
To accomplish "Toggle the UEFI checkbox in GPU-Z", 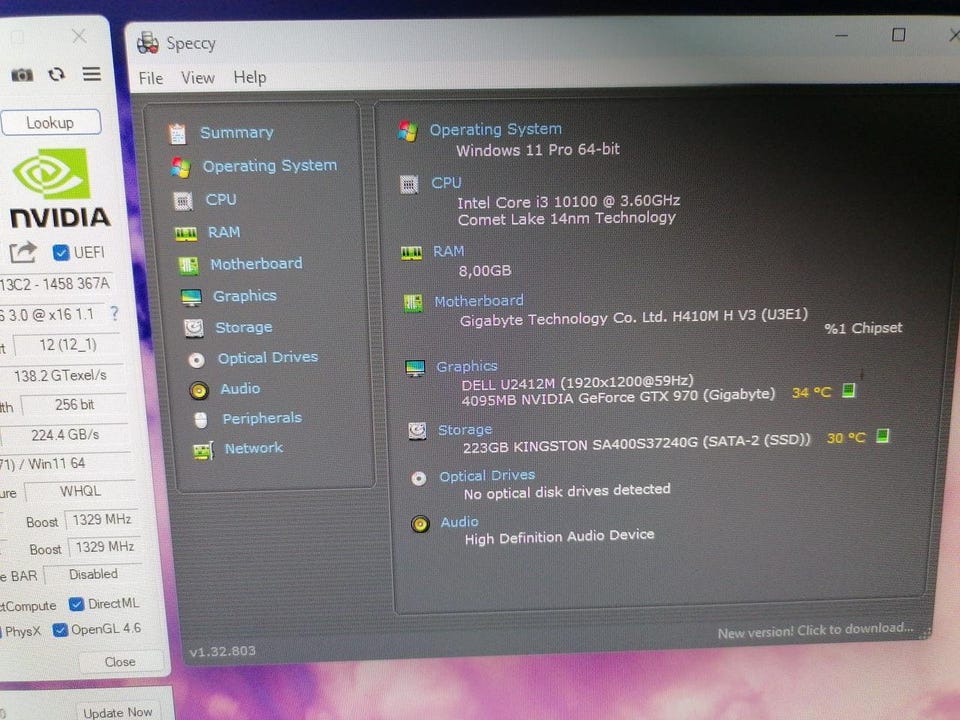I will tap(61, 252).
